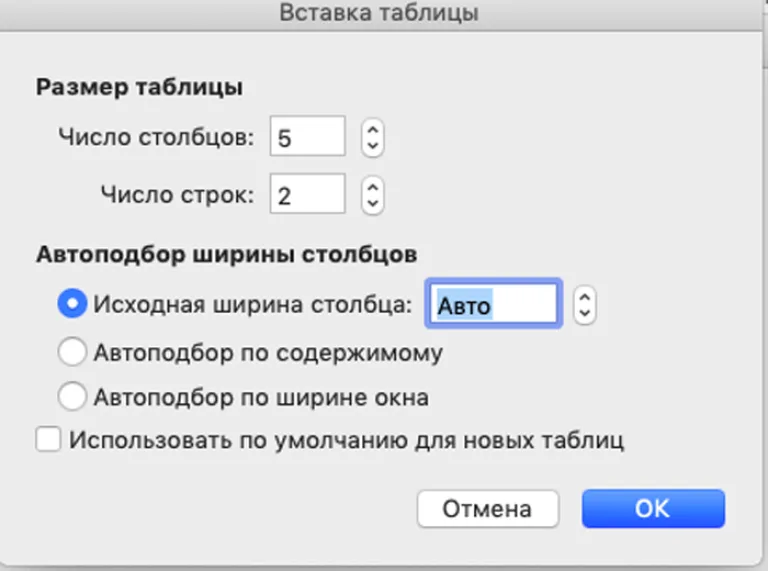
Task: Click the Число столбцов label
Action: point(156,137)
